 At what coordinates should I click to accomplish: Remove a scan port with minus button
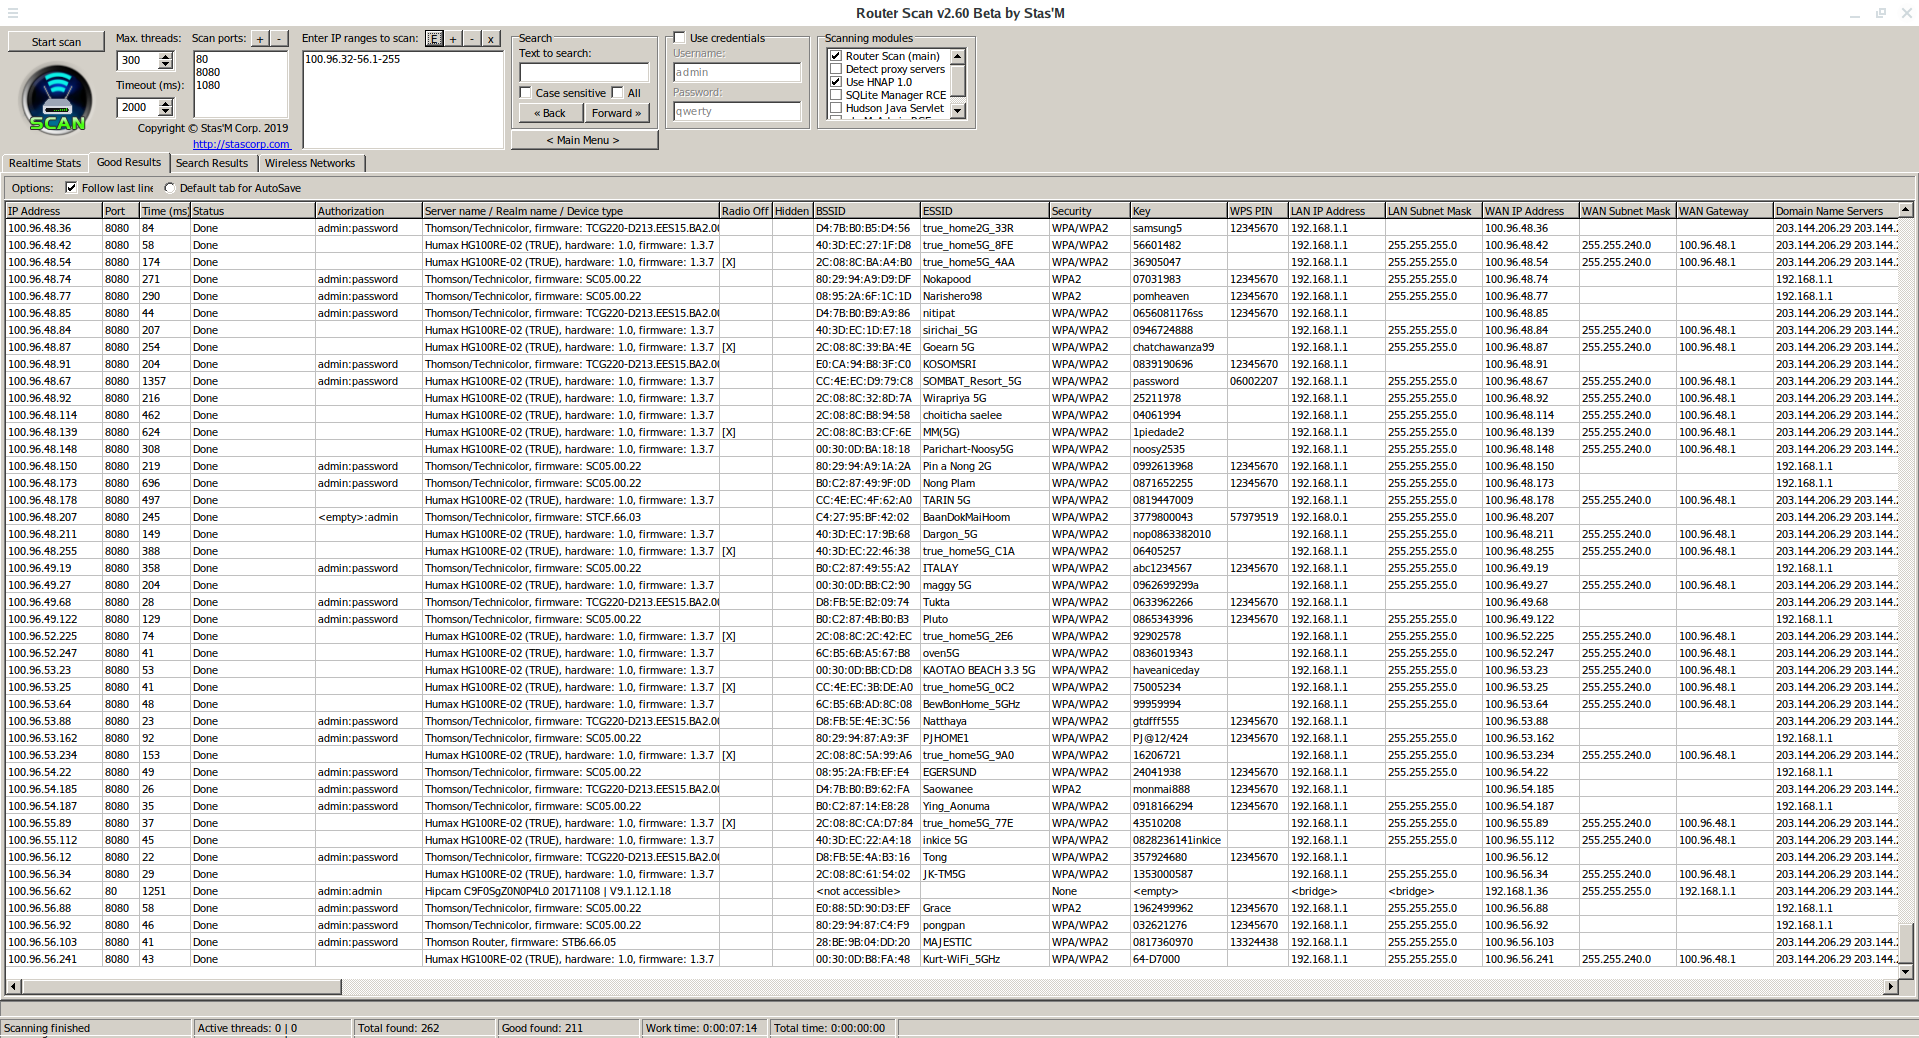279,39
